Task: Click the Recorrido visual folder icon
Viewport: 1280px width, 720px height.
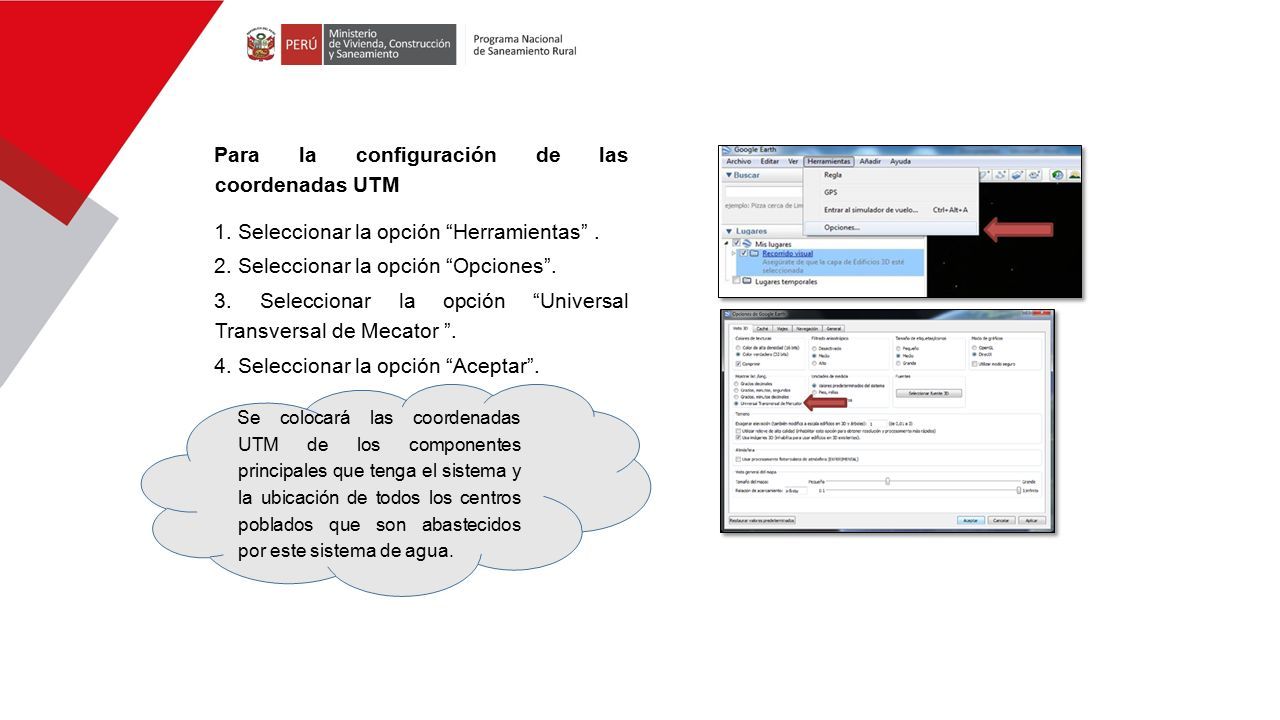Action: (755, 253)
